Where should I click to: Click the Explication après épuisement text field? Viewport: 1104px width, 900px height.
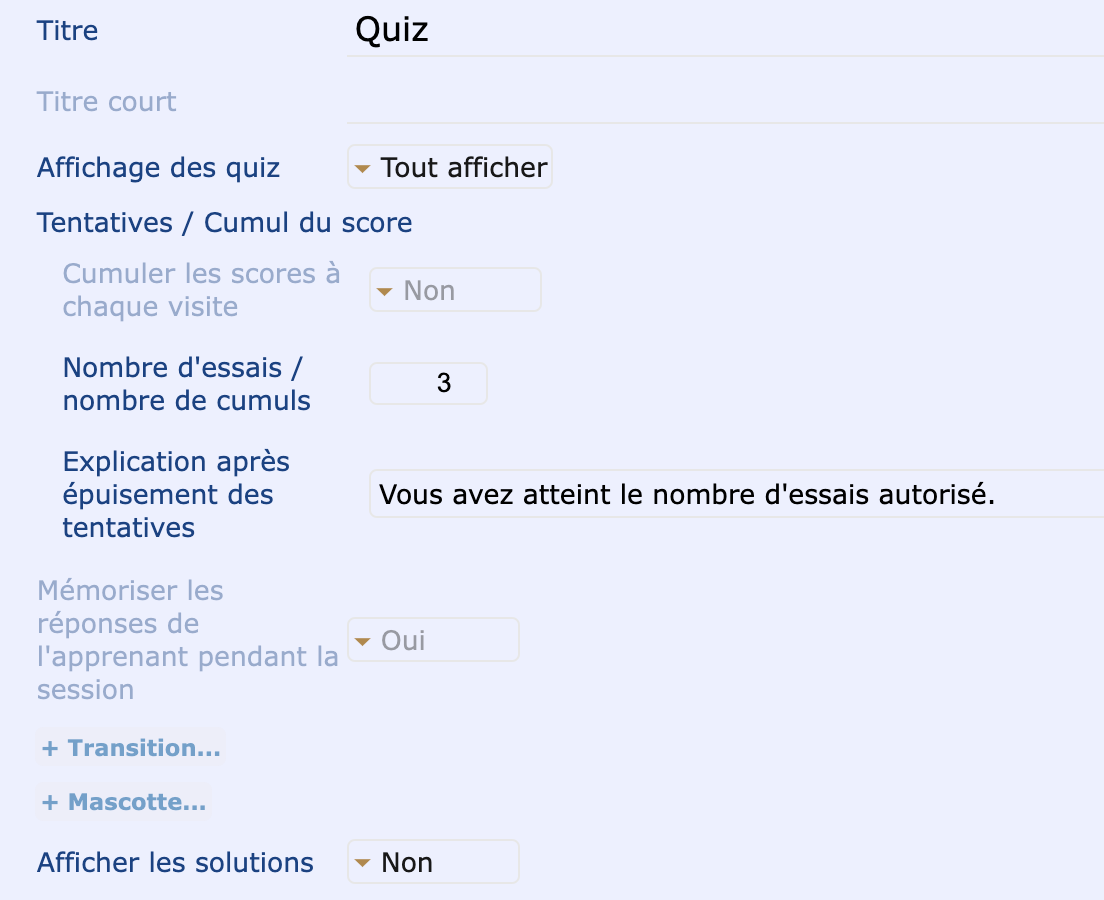pos(736,494)
